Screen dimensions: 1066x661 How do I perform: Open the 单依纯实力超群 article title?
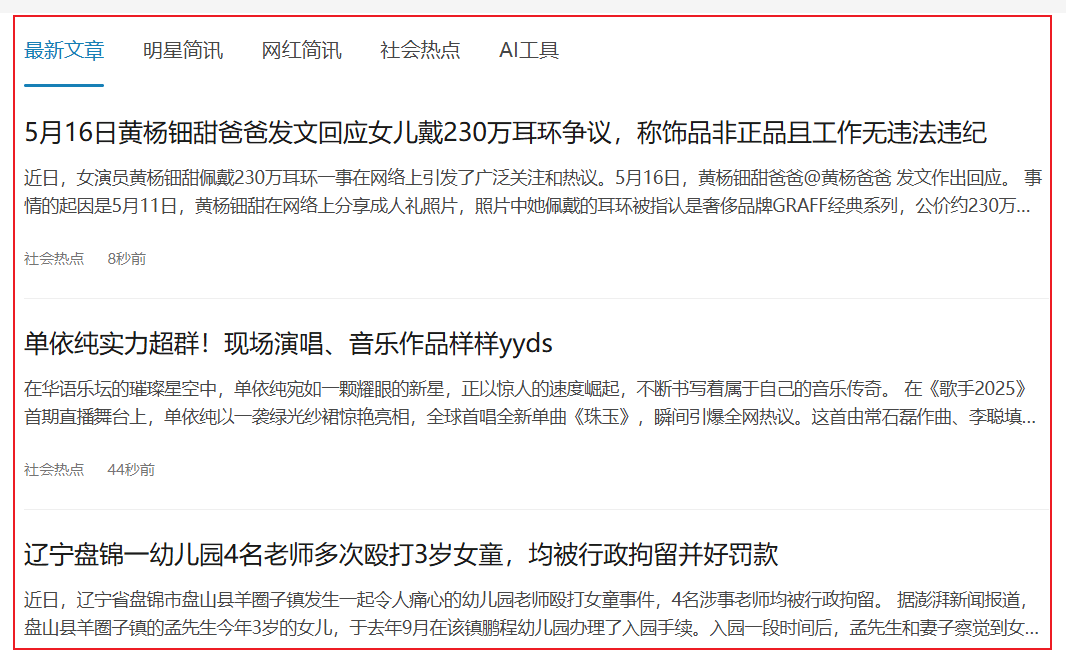point(288,343)
